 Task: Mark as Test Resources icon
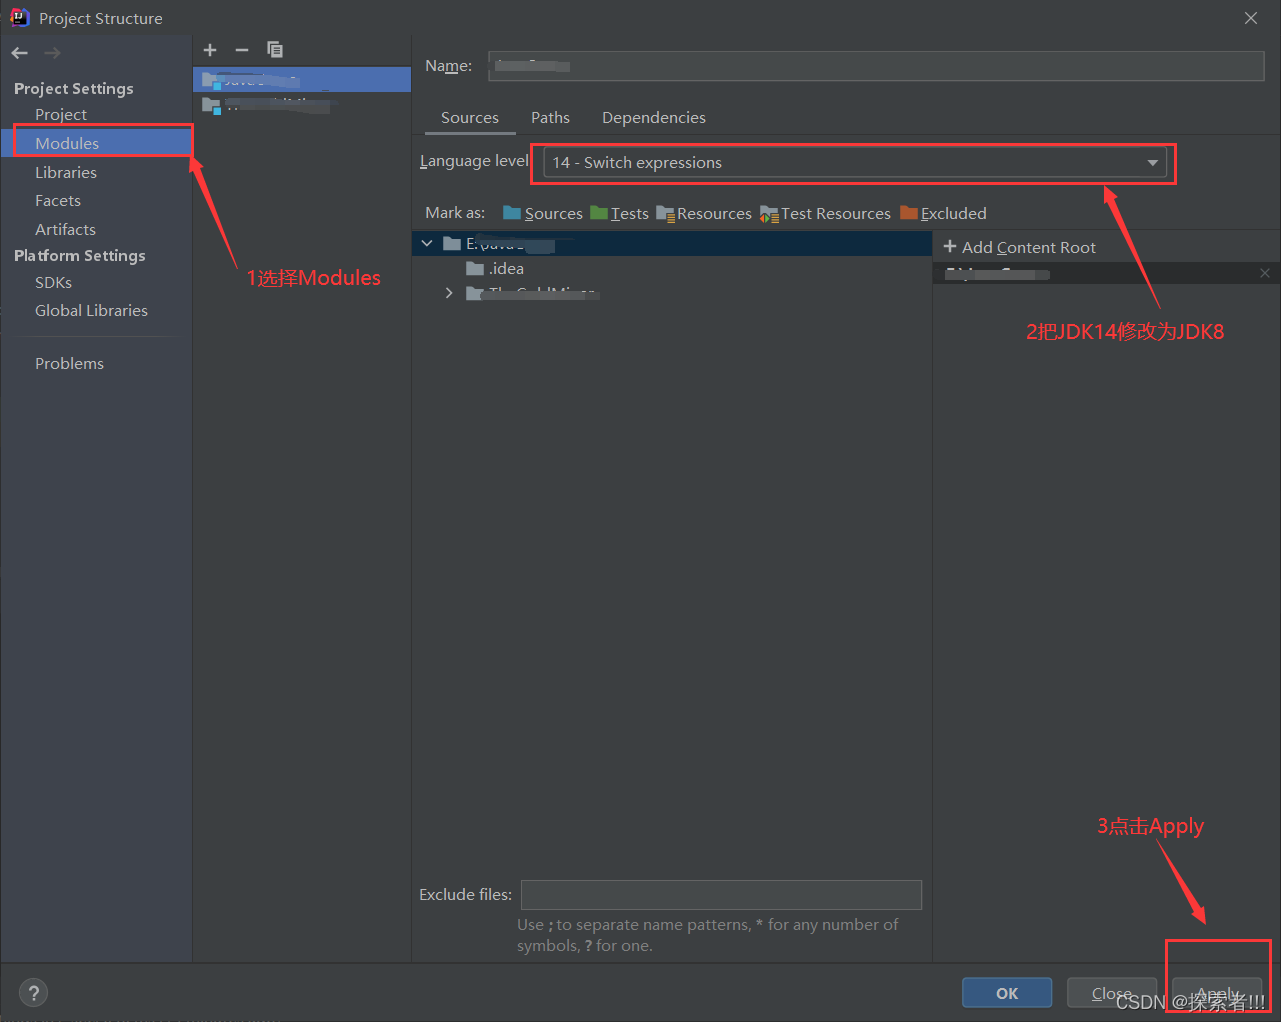click(769, 214)
